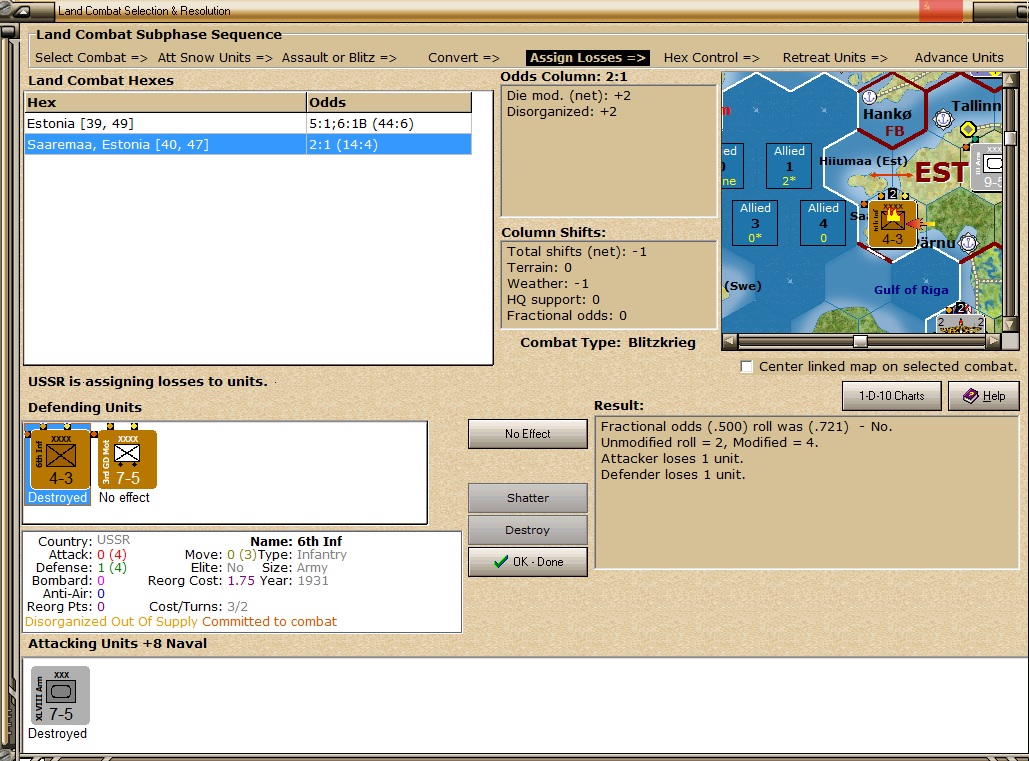Click the Help book icon
1029x761 pixels.
(970, 396)
